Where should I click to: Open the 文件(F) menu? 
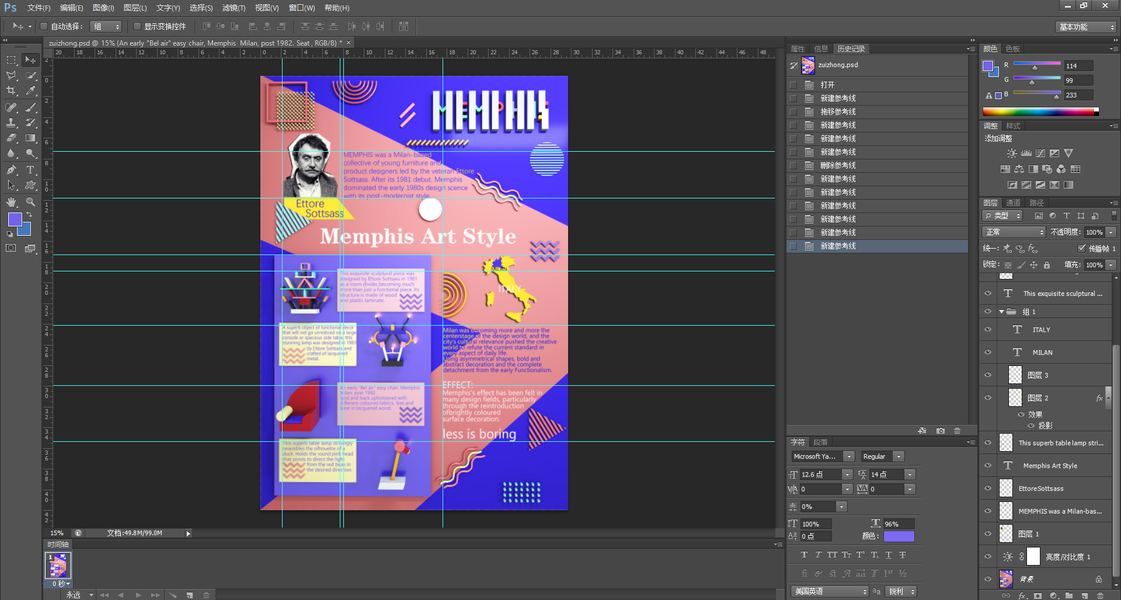pyautogui.click(x=39, y=8)
